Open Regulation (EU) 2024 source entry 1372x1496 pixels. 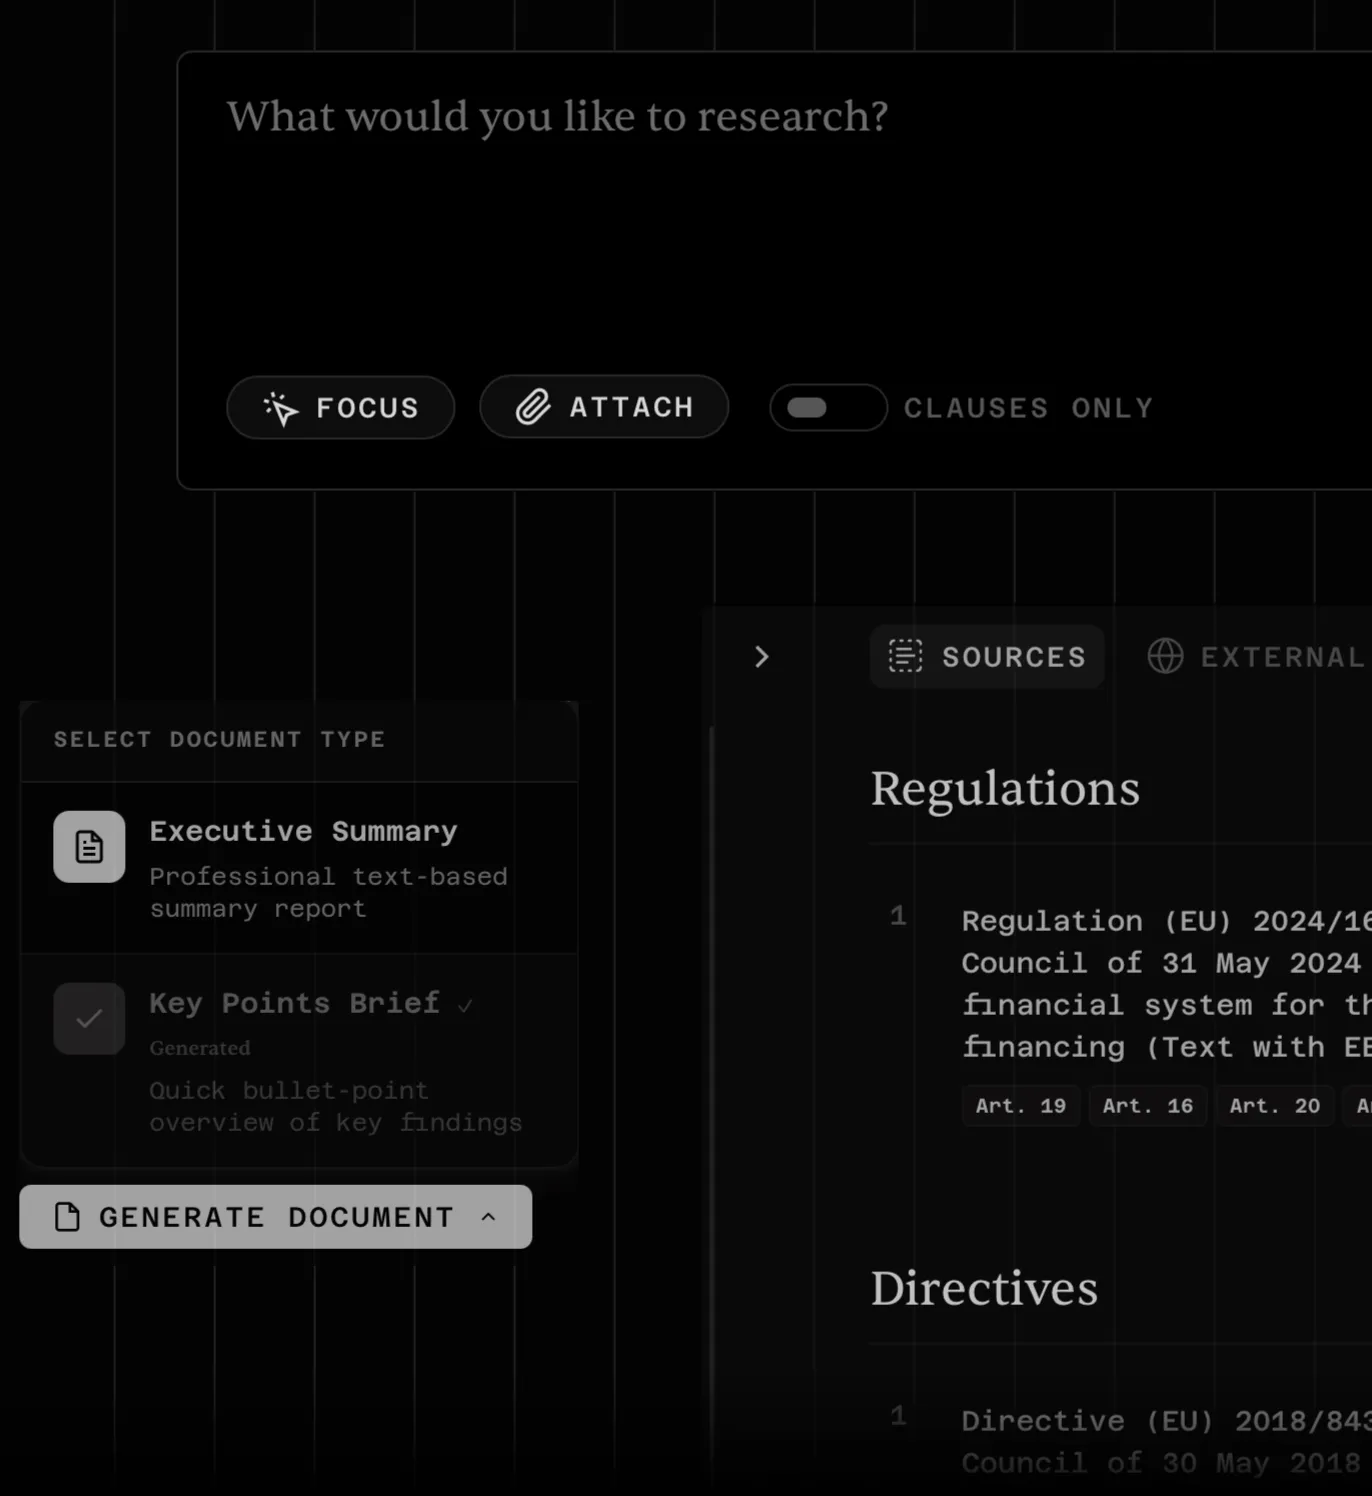[x=1166, y=983]
